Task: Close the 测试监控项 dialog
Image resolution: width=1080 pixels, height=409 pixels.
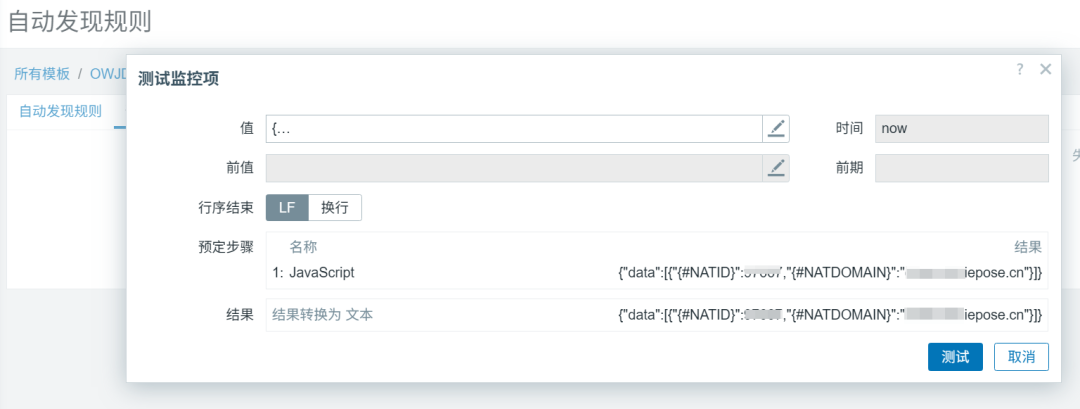Action: tap(1045, 69)
